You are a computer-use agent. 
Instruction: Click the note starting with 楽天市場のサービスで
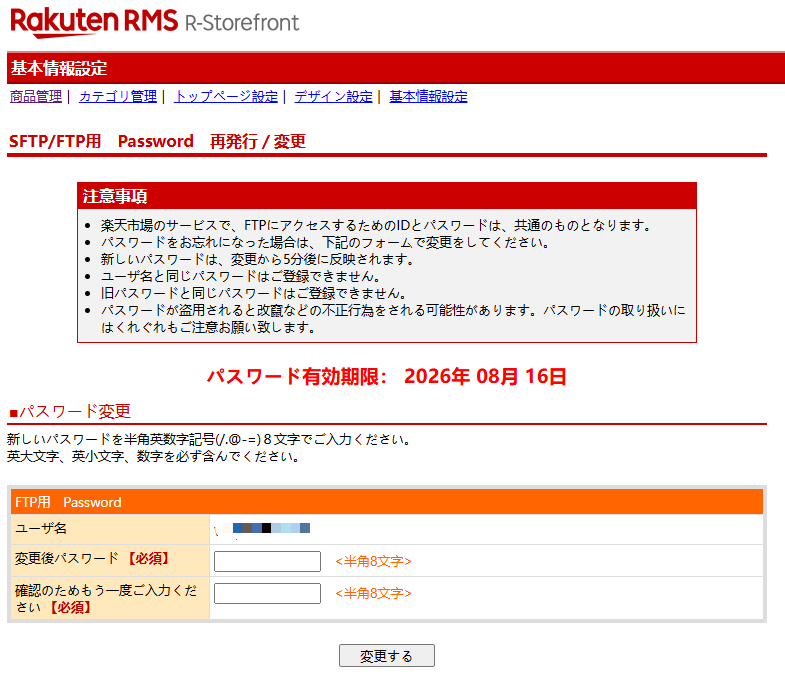(376, 225)
